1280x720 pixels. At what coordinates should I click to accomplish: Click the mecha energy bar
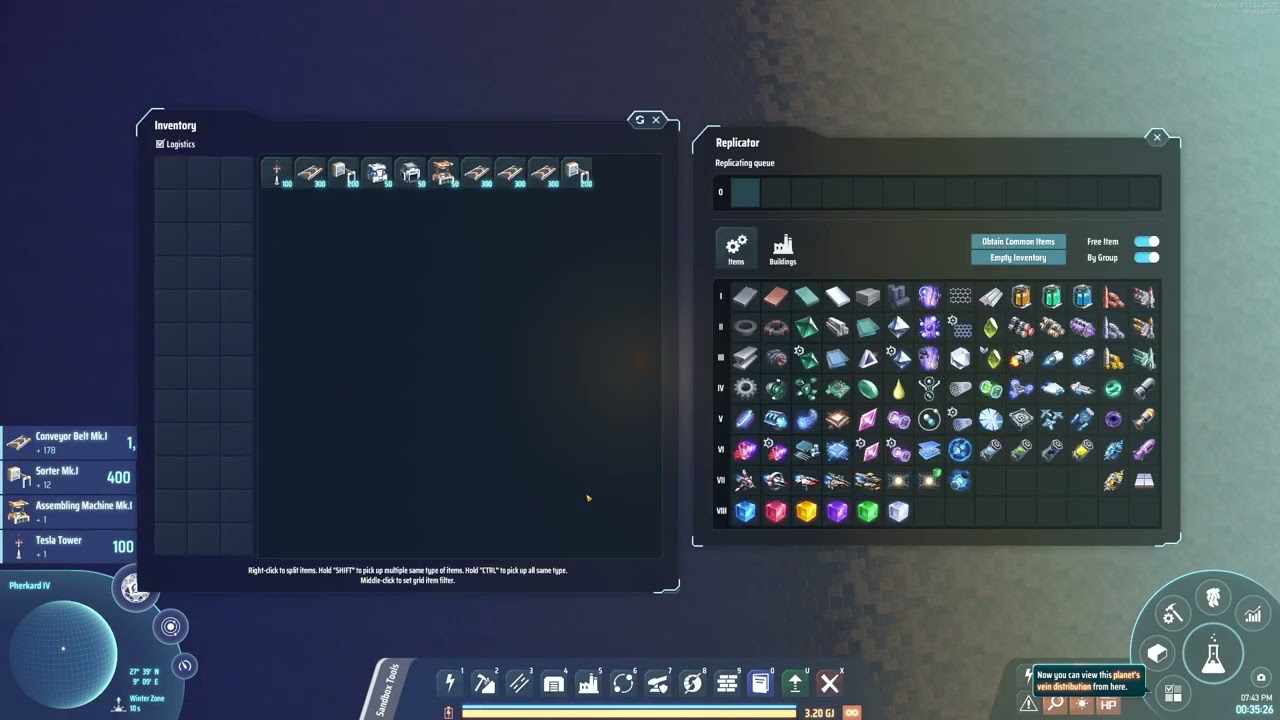(629, 713)
